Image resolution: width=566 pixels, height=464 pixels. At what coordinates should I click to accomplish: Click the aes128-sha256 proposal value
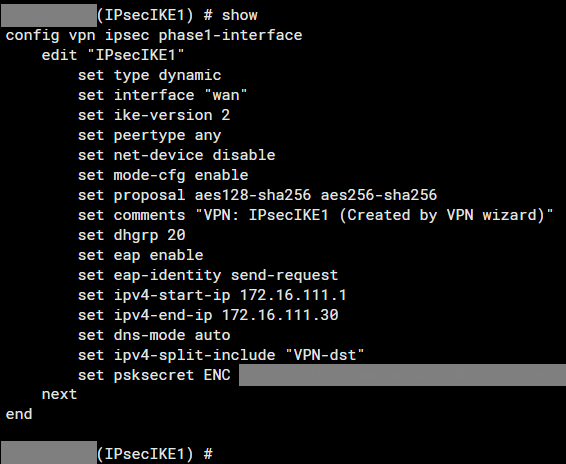pyautogui.click(x=253, y=195)
